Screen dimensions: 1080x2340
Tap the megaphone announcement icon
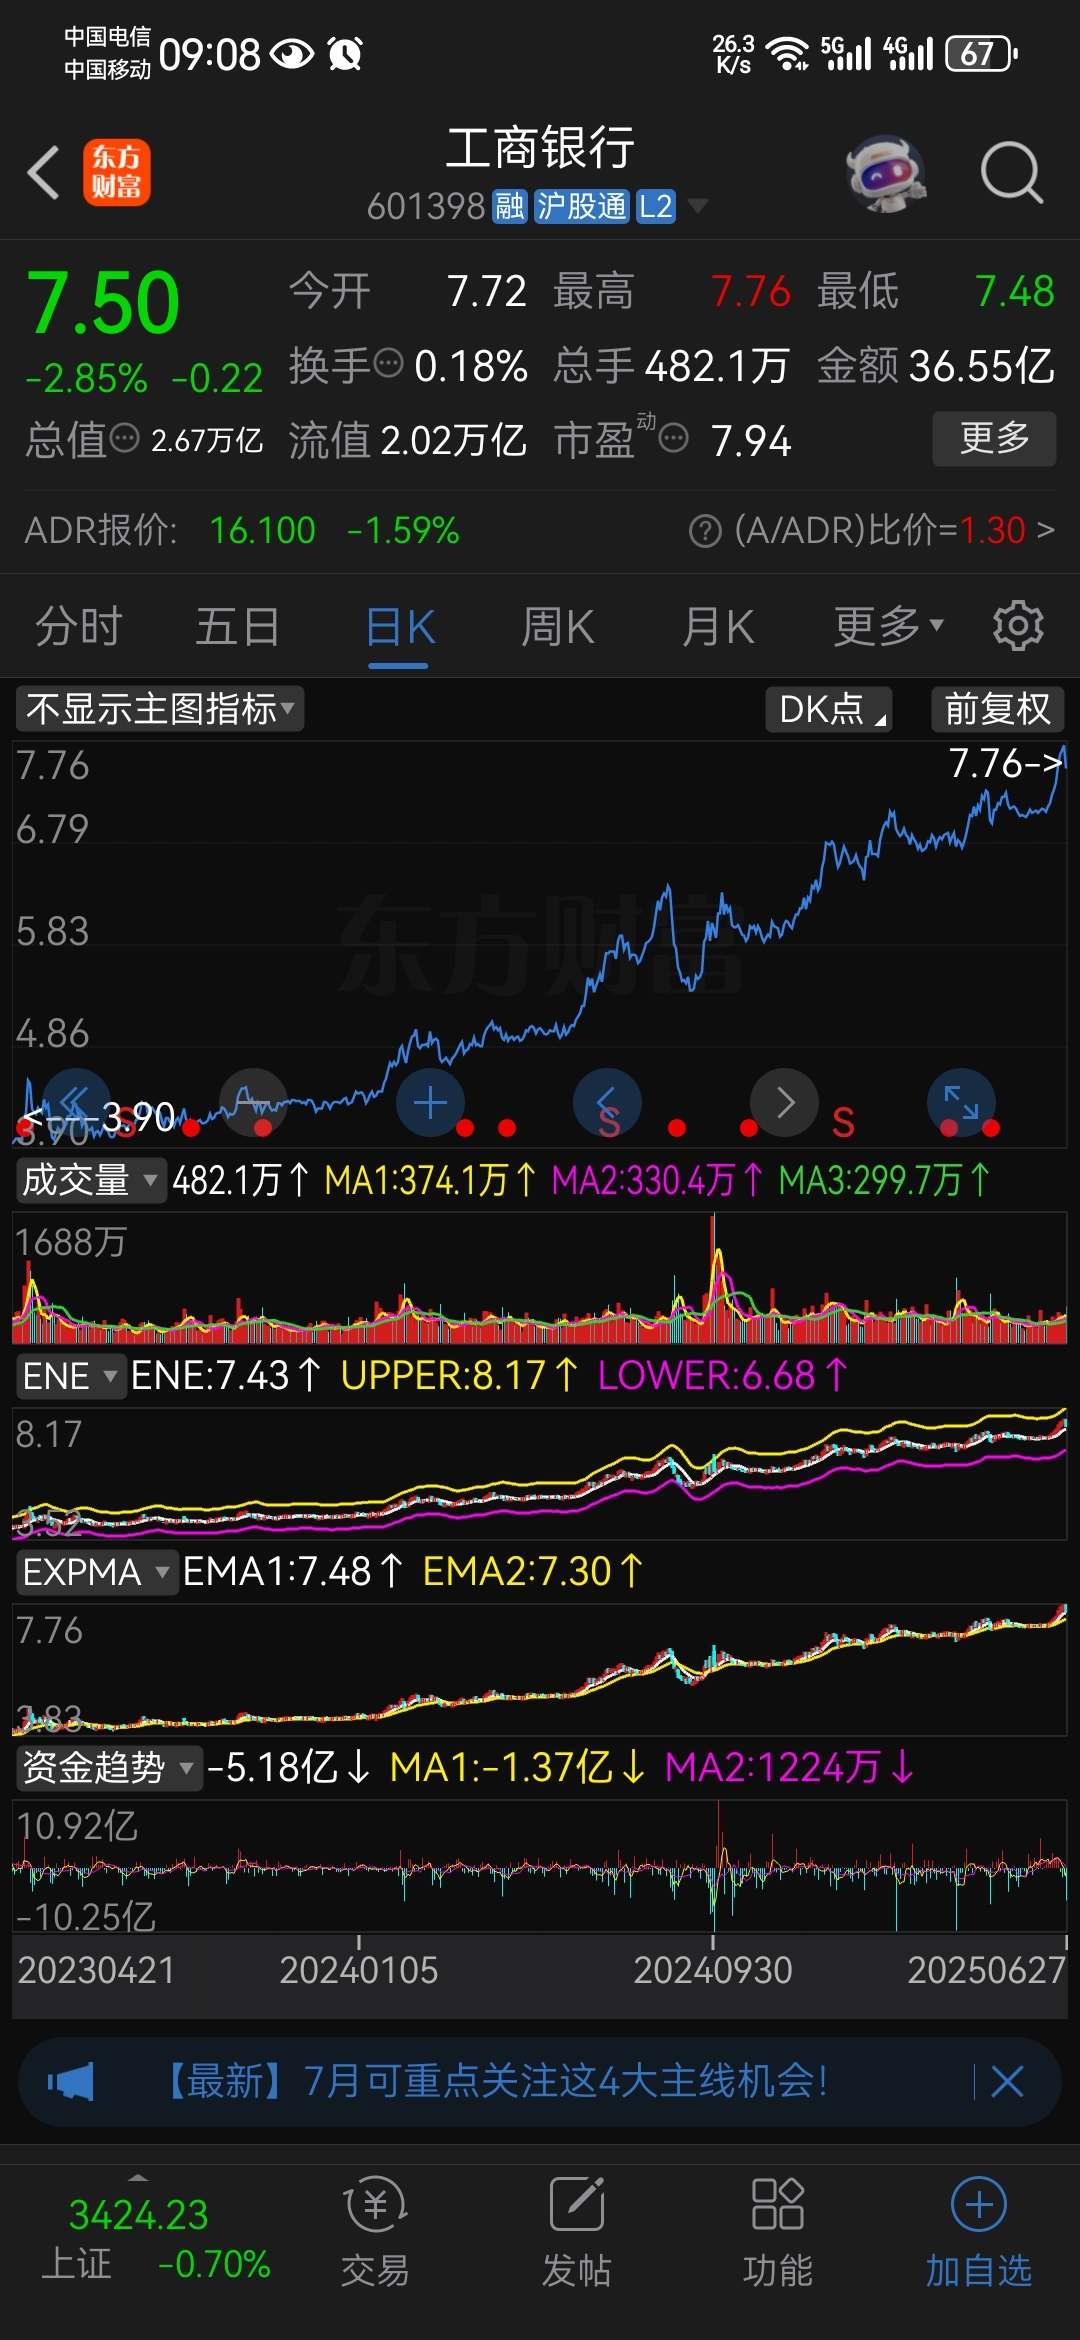[71, 2082]
